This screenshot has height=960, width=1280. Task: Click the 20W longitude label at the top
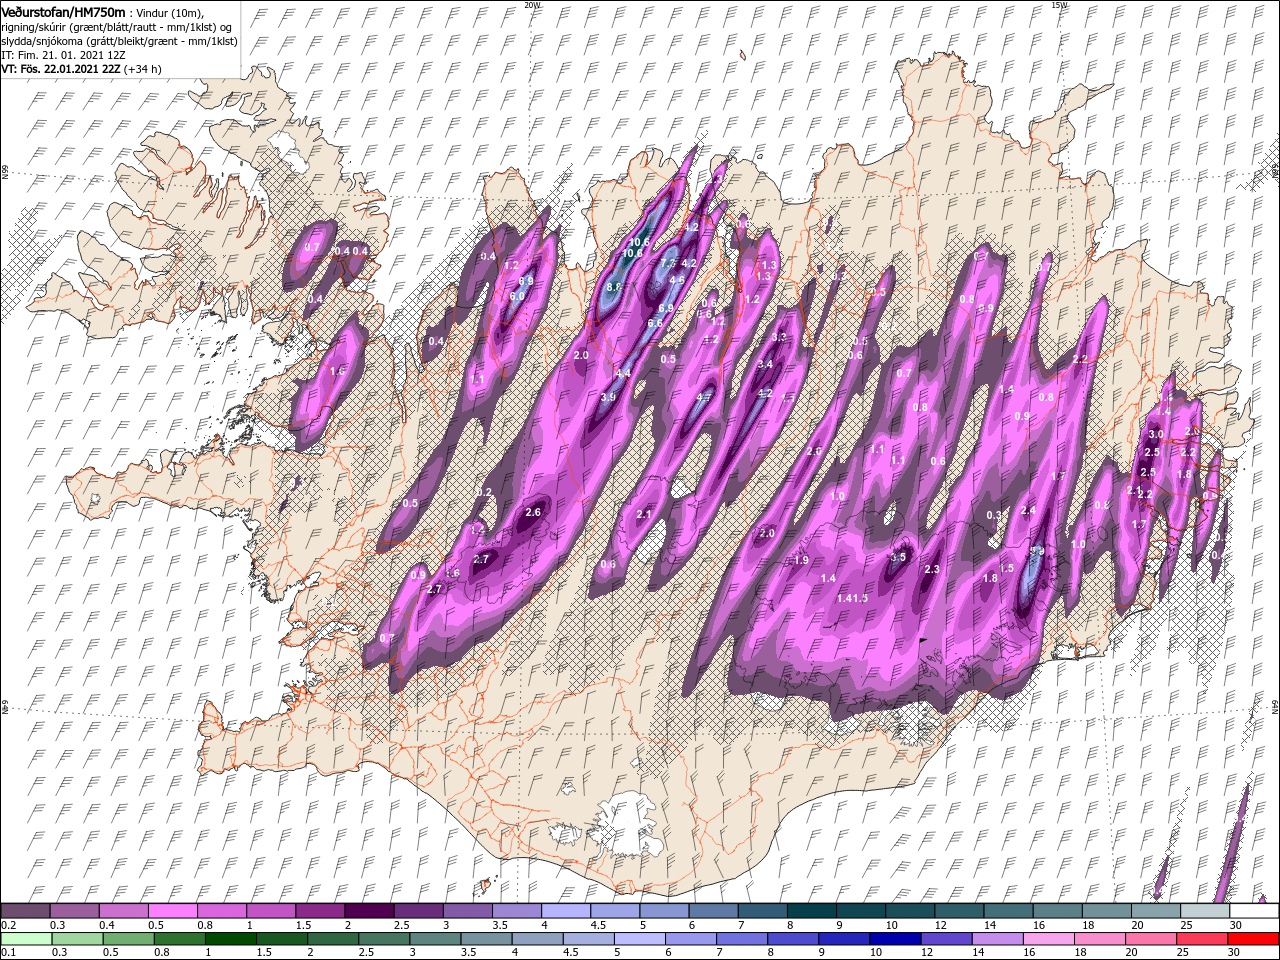pyautogui.click(x=531, y=5)
